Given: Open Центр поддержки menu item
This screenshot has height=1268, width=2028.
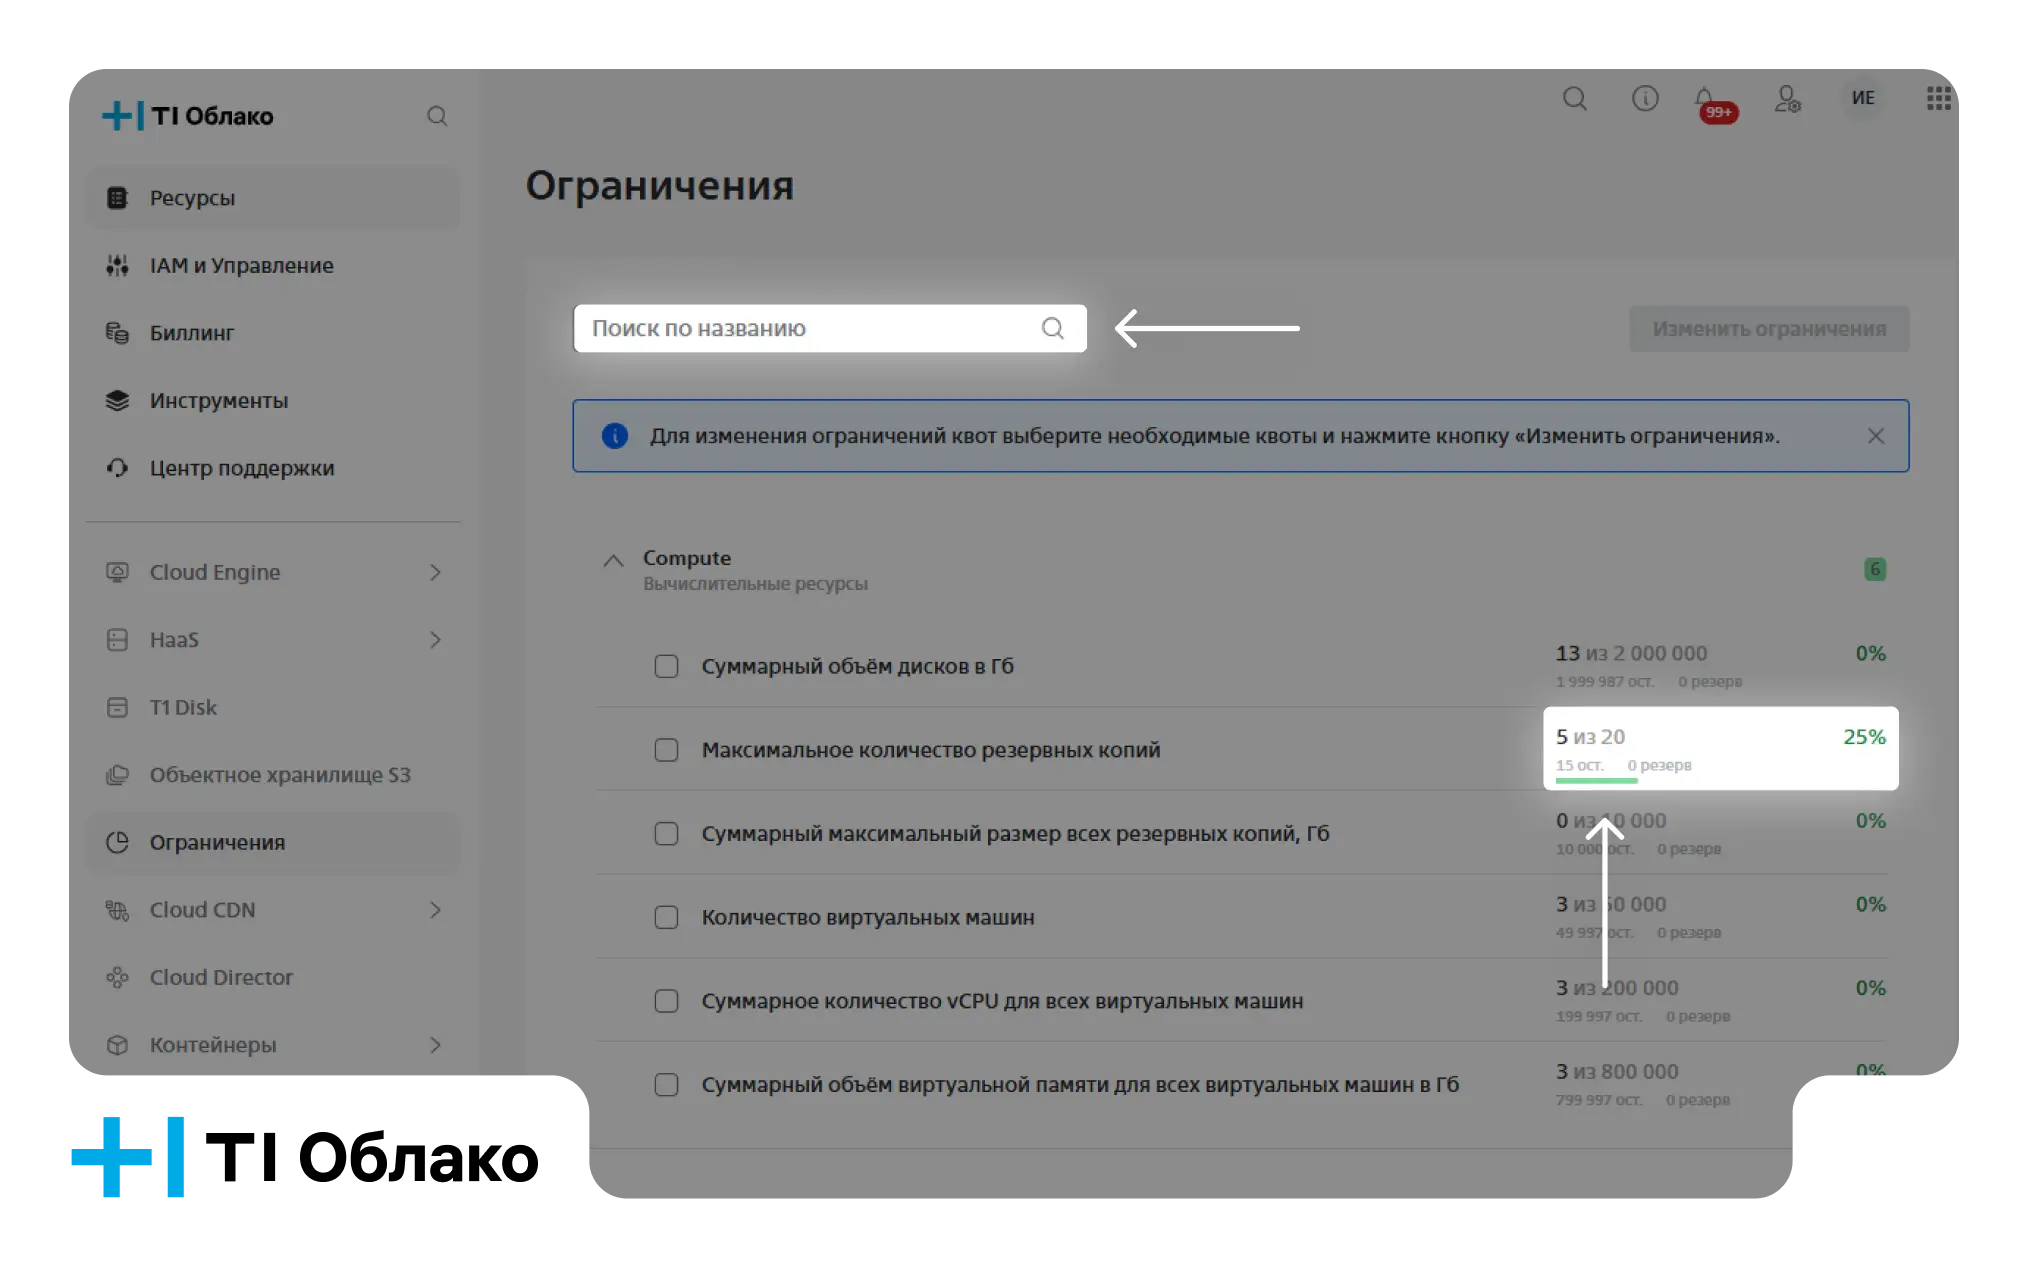Looking at the screenshot, I should click(273, 468).
